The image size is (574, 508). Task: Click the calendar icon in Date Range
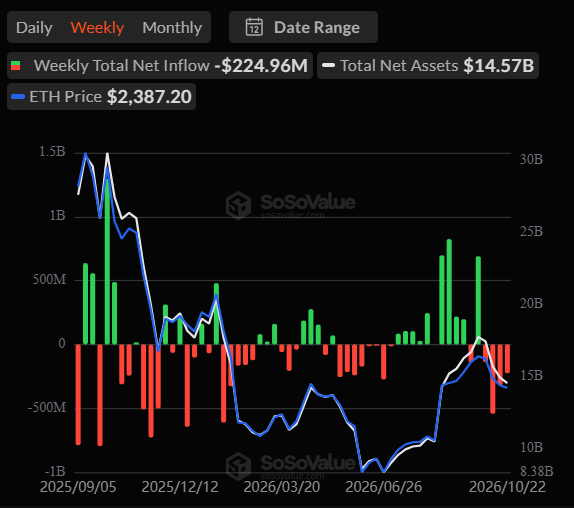(x=254, y=27)
